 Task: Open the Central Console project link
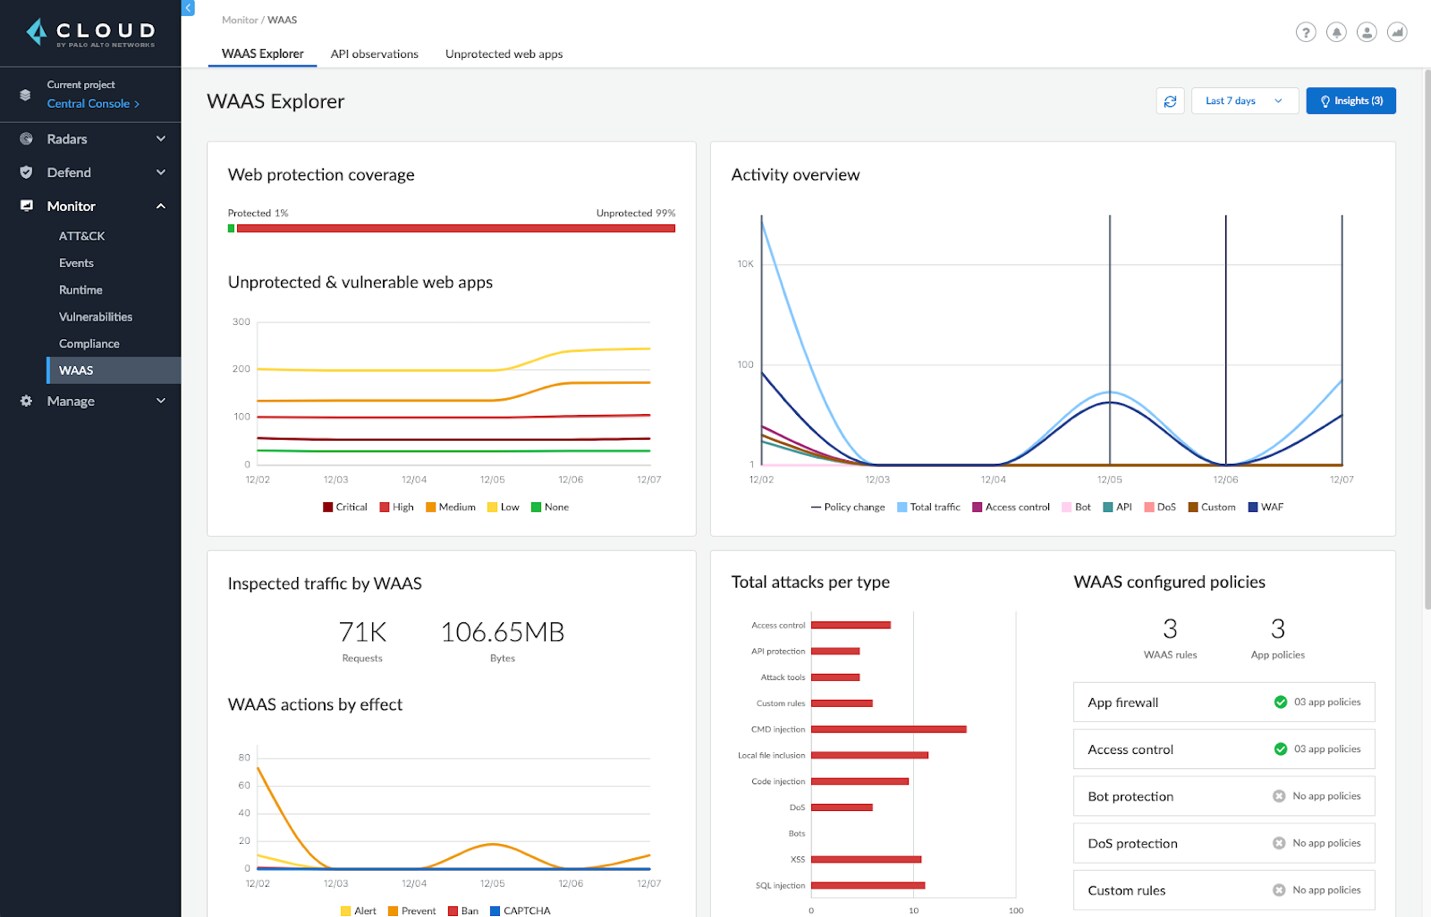pyautogui.click(x=93, y=104)
